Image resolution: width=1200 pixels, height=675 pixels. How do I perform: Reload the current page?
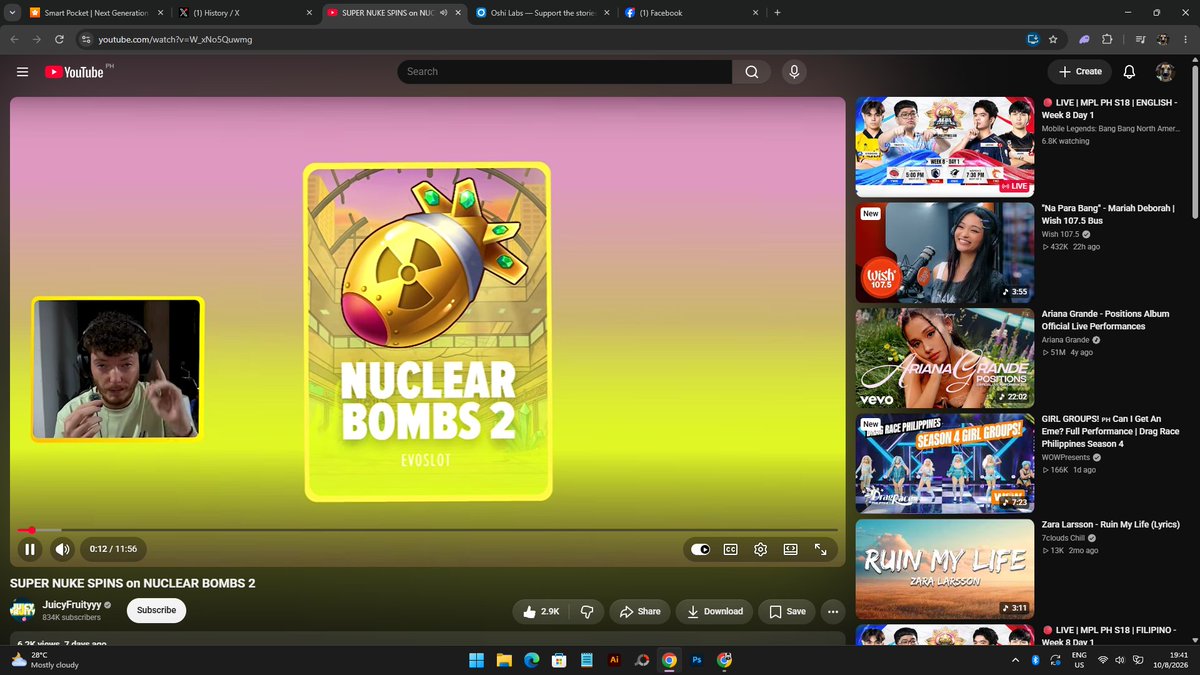[x=60, y=39]
